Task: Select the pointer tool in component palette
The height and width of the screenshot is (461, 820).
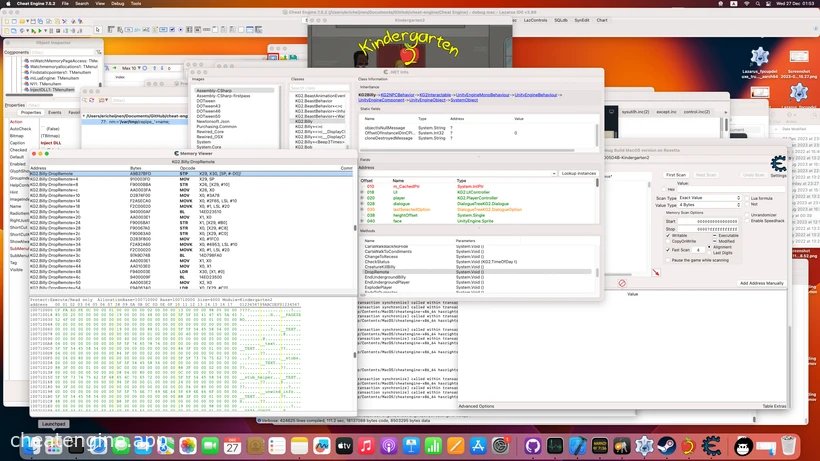Action: point(97,30)
